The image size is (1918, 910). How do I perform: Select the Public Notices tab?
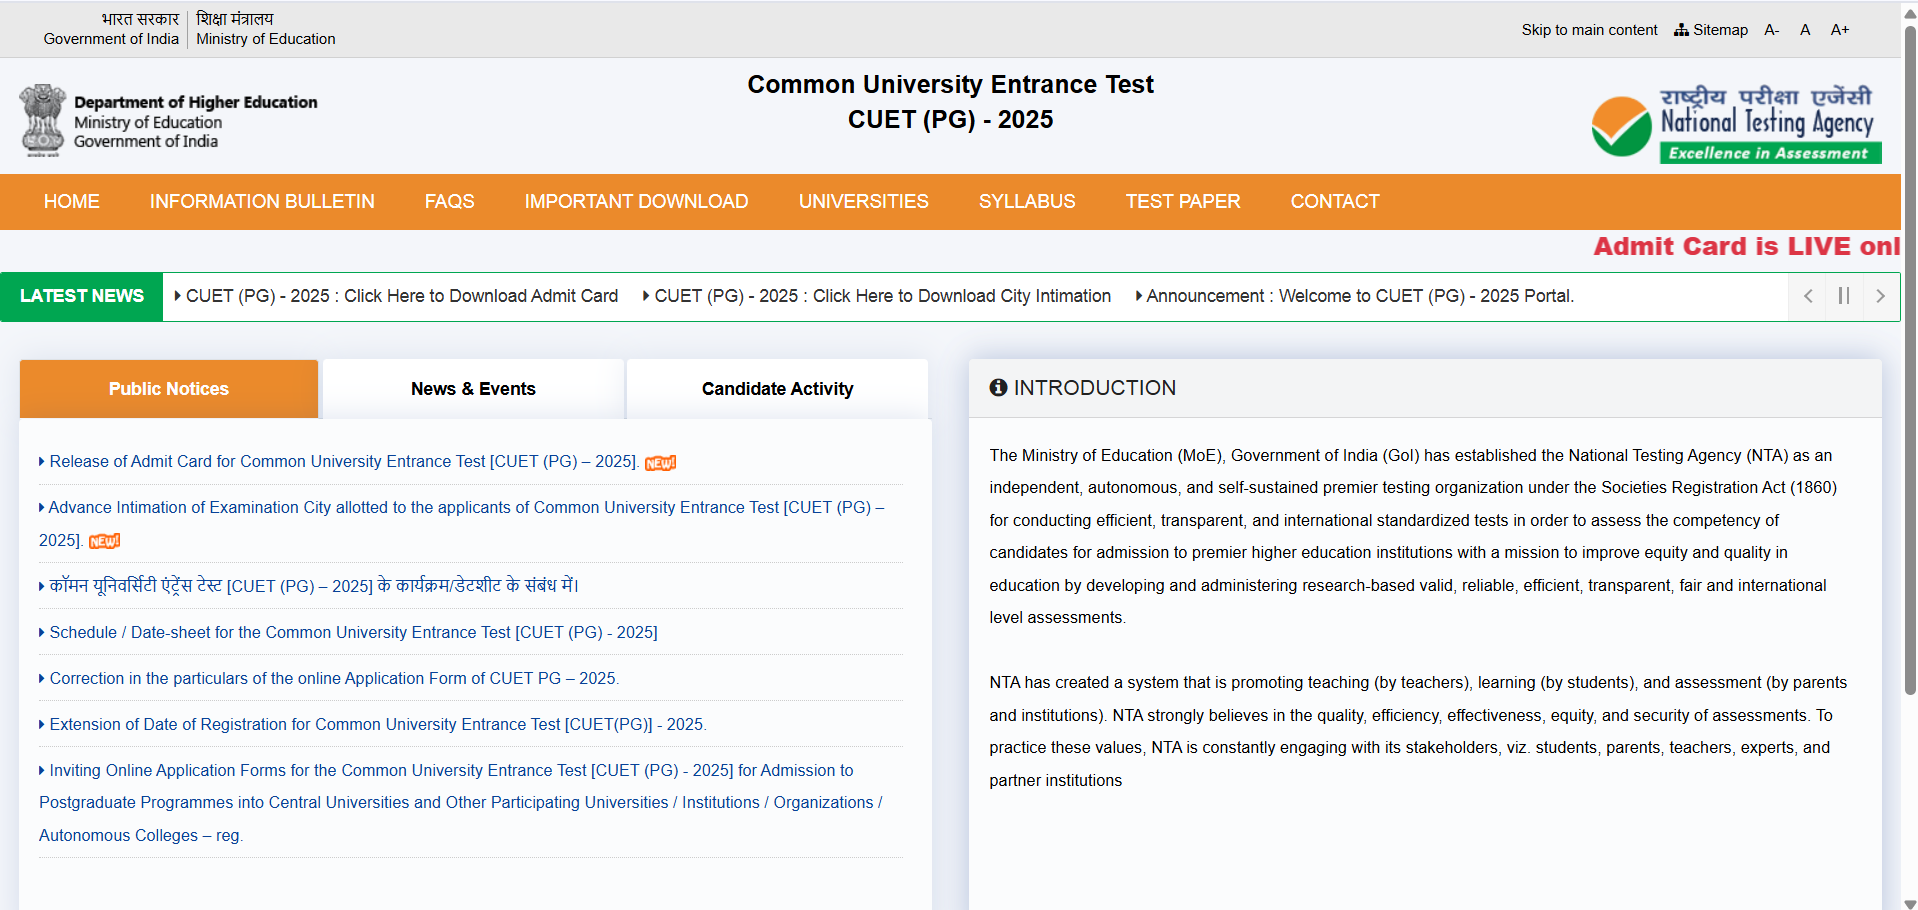click(169, 389)
